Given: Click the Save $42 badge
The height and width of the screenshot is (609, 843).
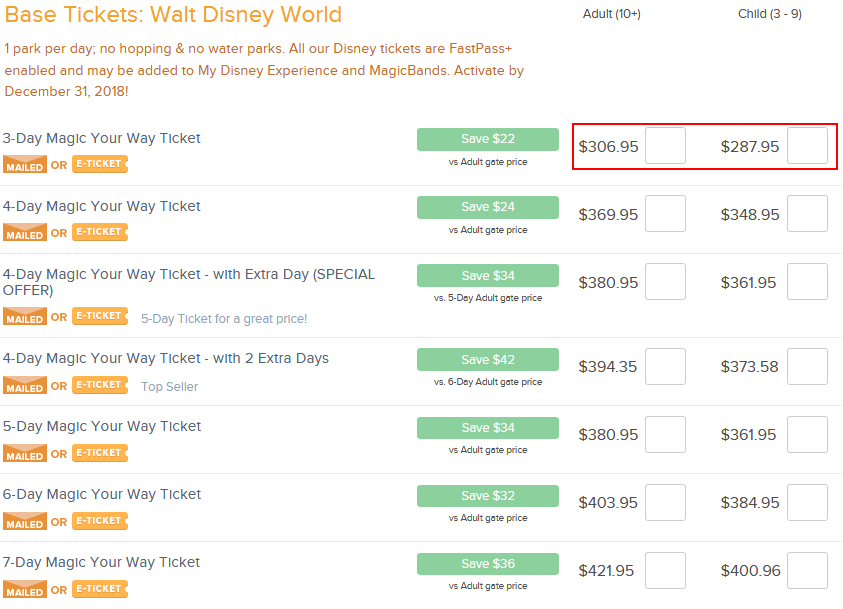Looking at the screenshot, I should click(488, 360).
